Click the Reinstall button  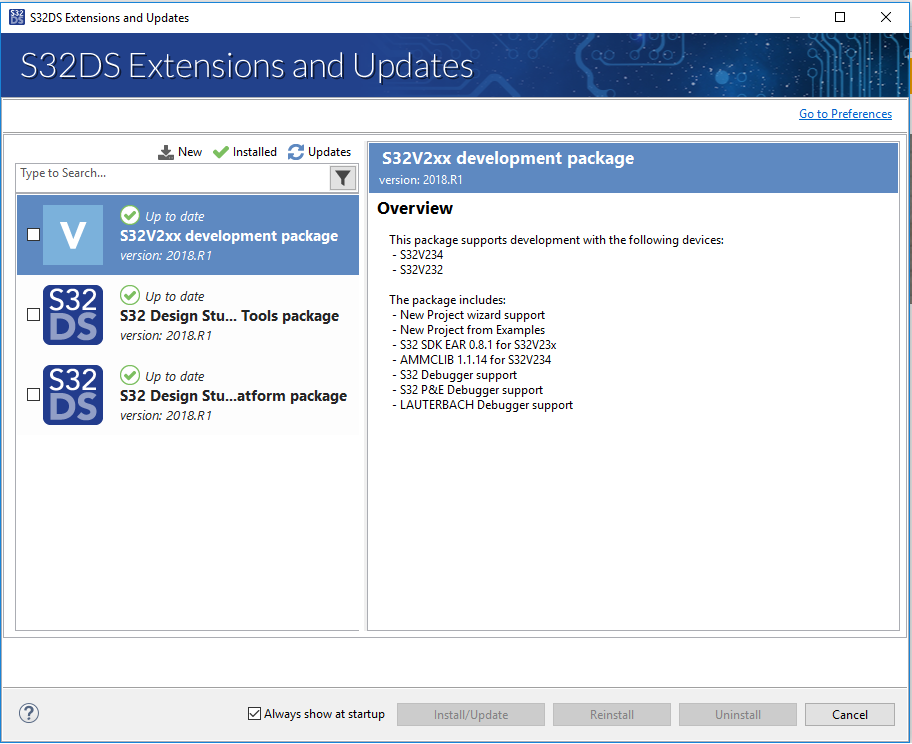click(x=611, y=715)
